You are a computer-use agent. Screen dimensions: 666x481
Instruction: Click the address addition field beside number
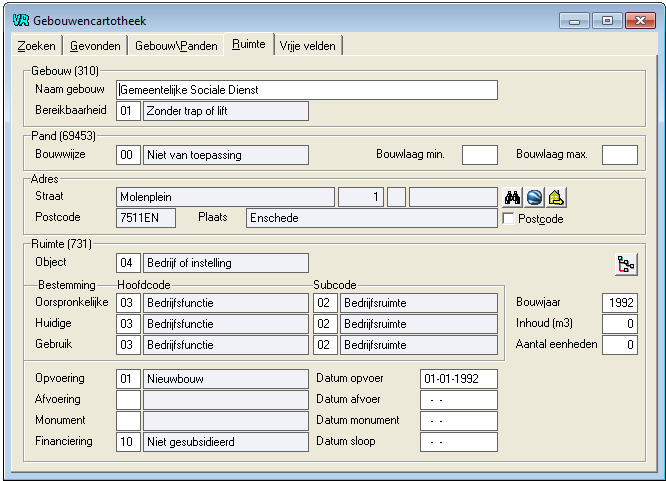[453, 197]
